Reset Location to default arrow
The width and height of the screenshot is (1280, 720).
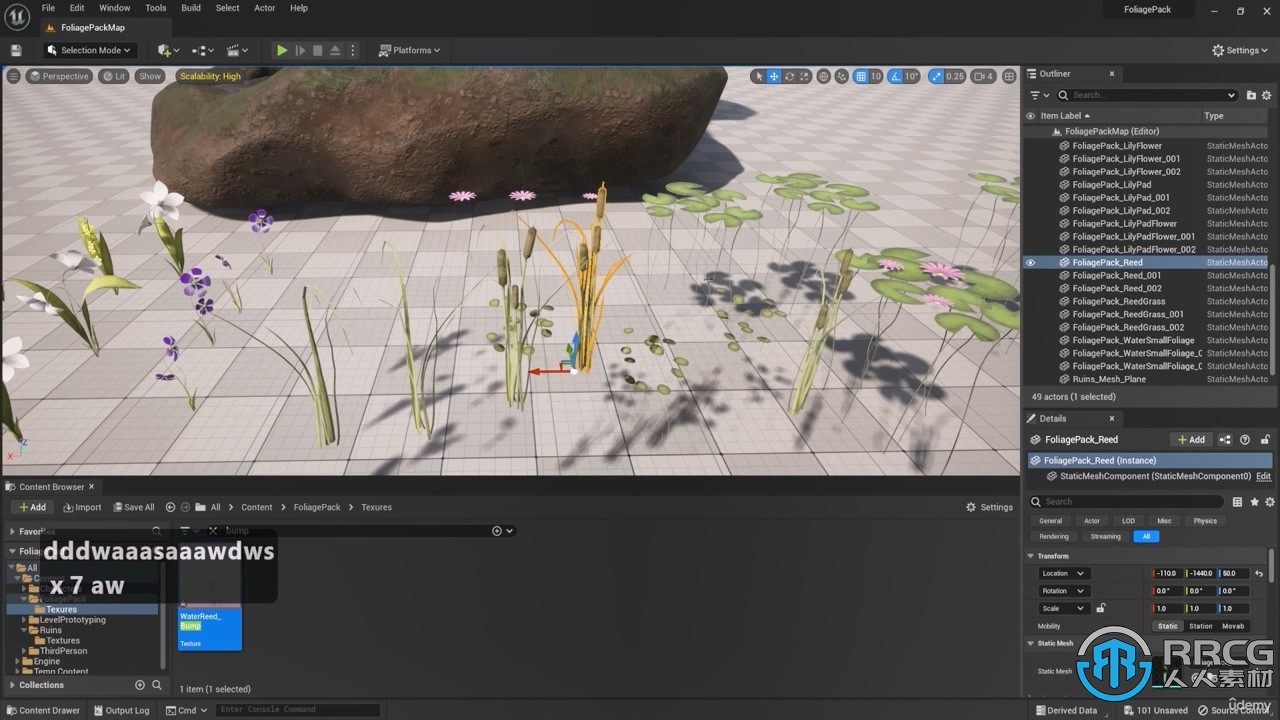pyautogui.click(x=1259, y=573)
